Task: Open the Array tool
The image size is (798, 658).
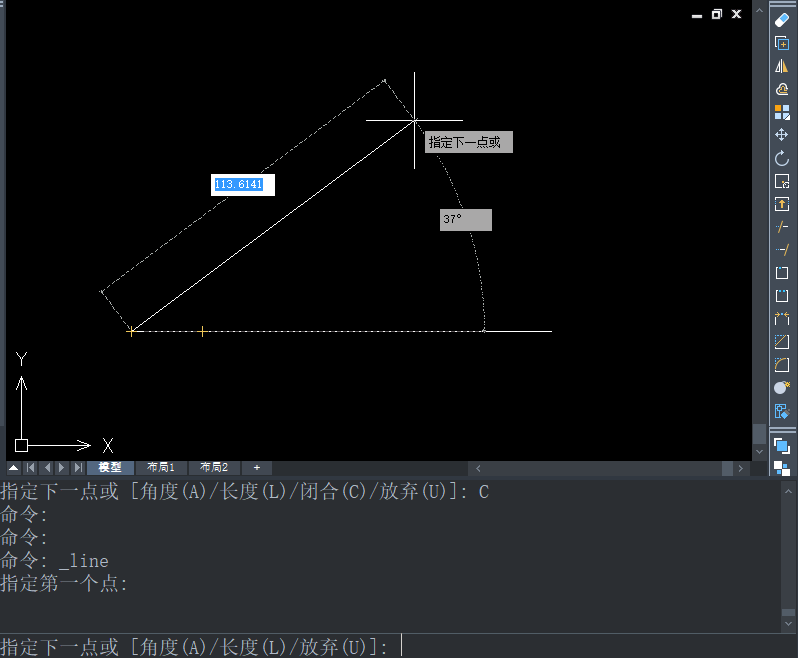Action: coord(782,112)
